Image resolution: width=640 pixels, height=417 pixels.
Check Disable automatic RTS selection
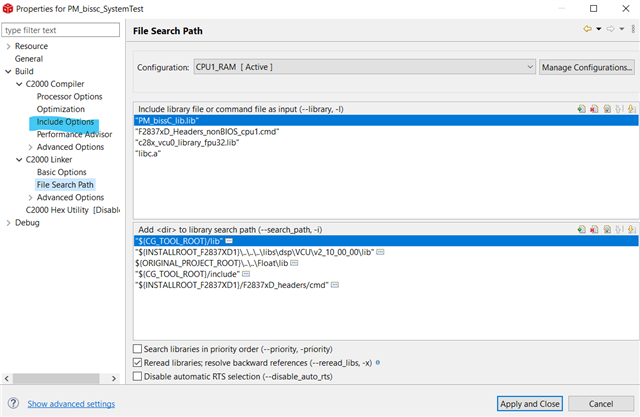(x=138, y=376)
